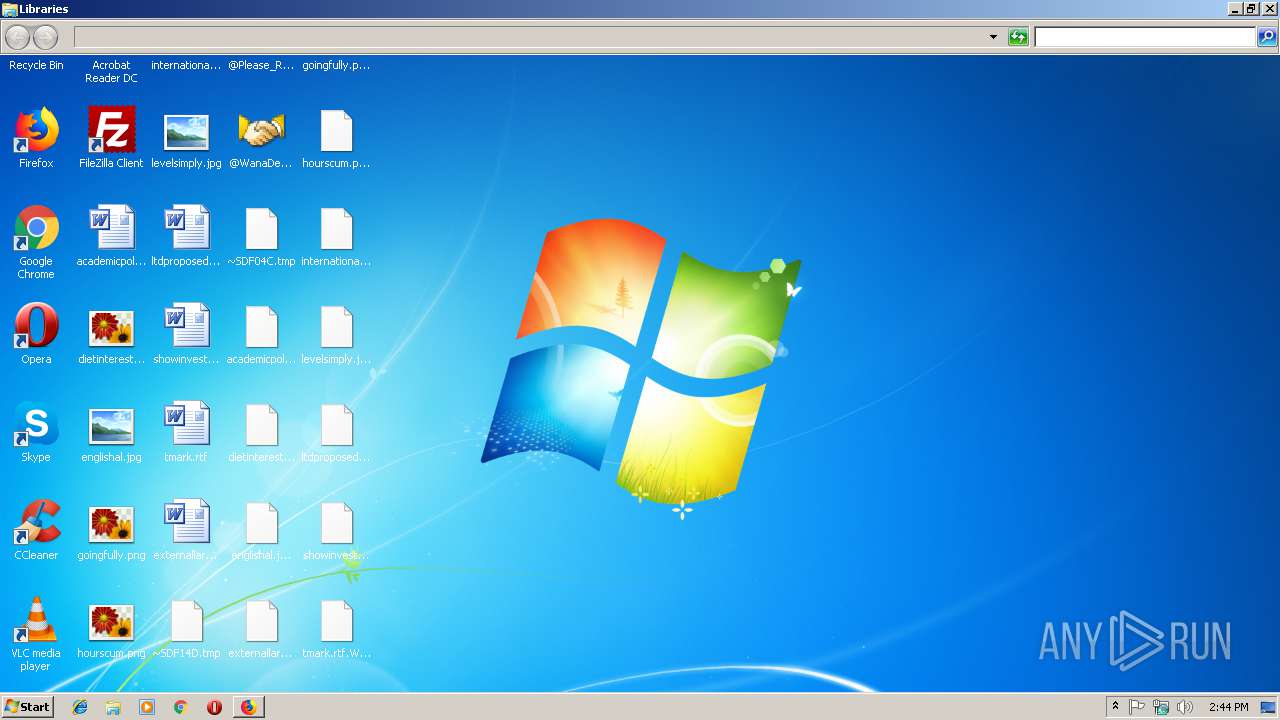Open the VLC media player shortcut
The image size is (1280, 720).
36,621
